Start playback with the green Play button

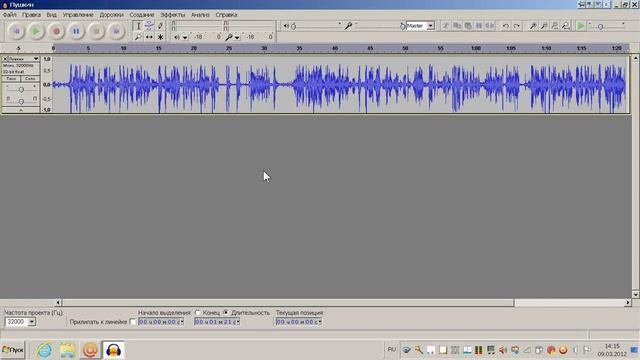coord(36,31)
